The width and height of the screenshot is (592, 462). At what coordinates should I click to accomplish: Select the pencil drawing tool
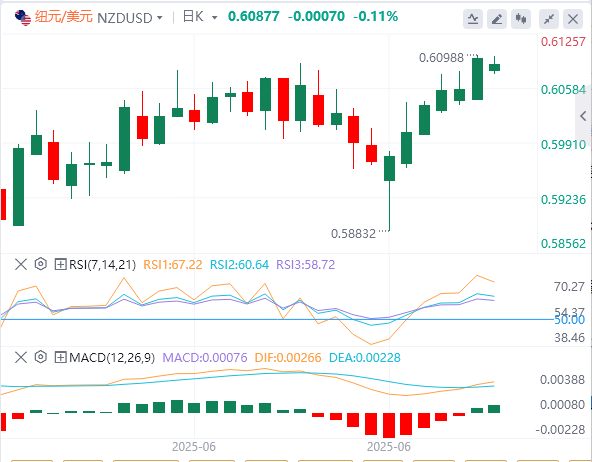497,19
